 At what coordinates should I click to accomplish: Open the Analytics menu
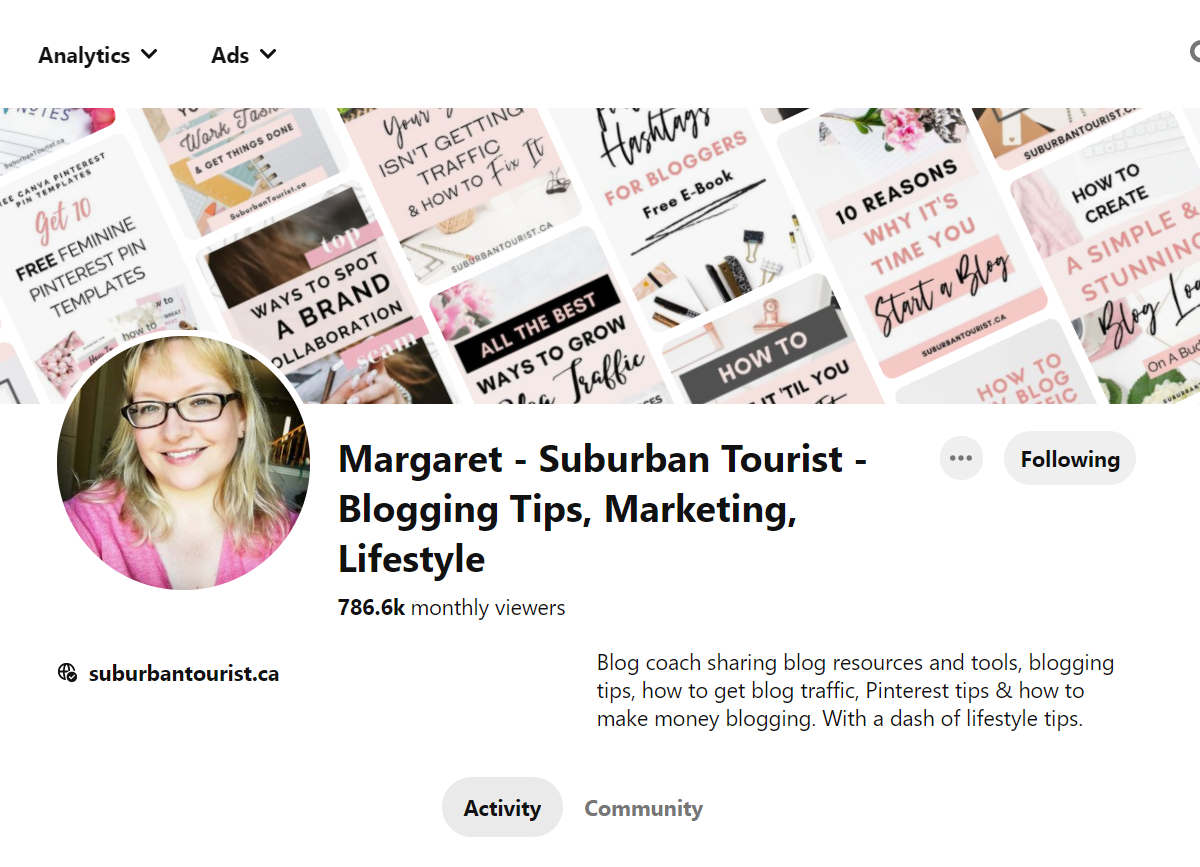(x=98, y=55)
